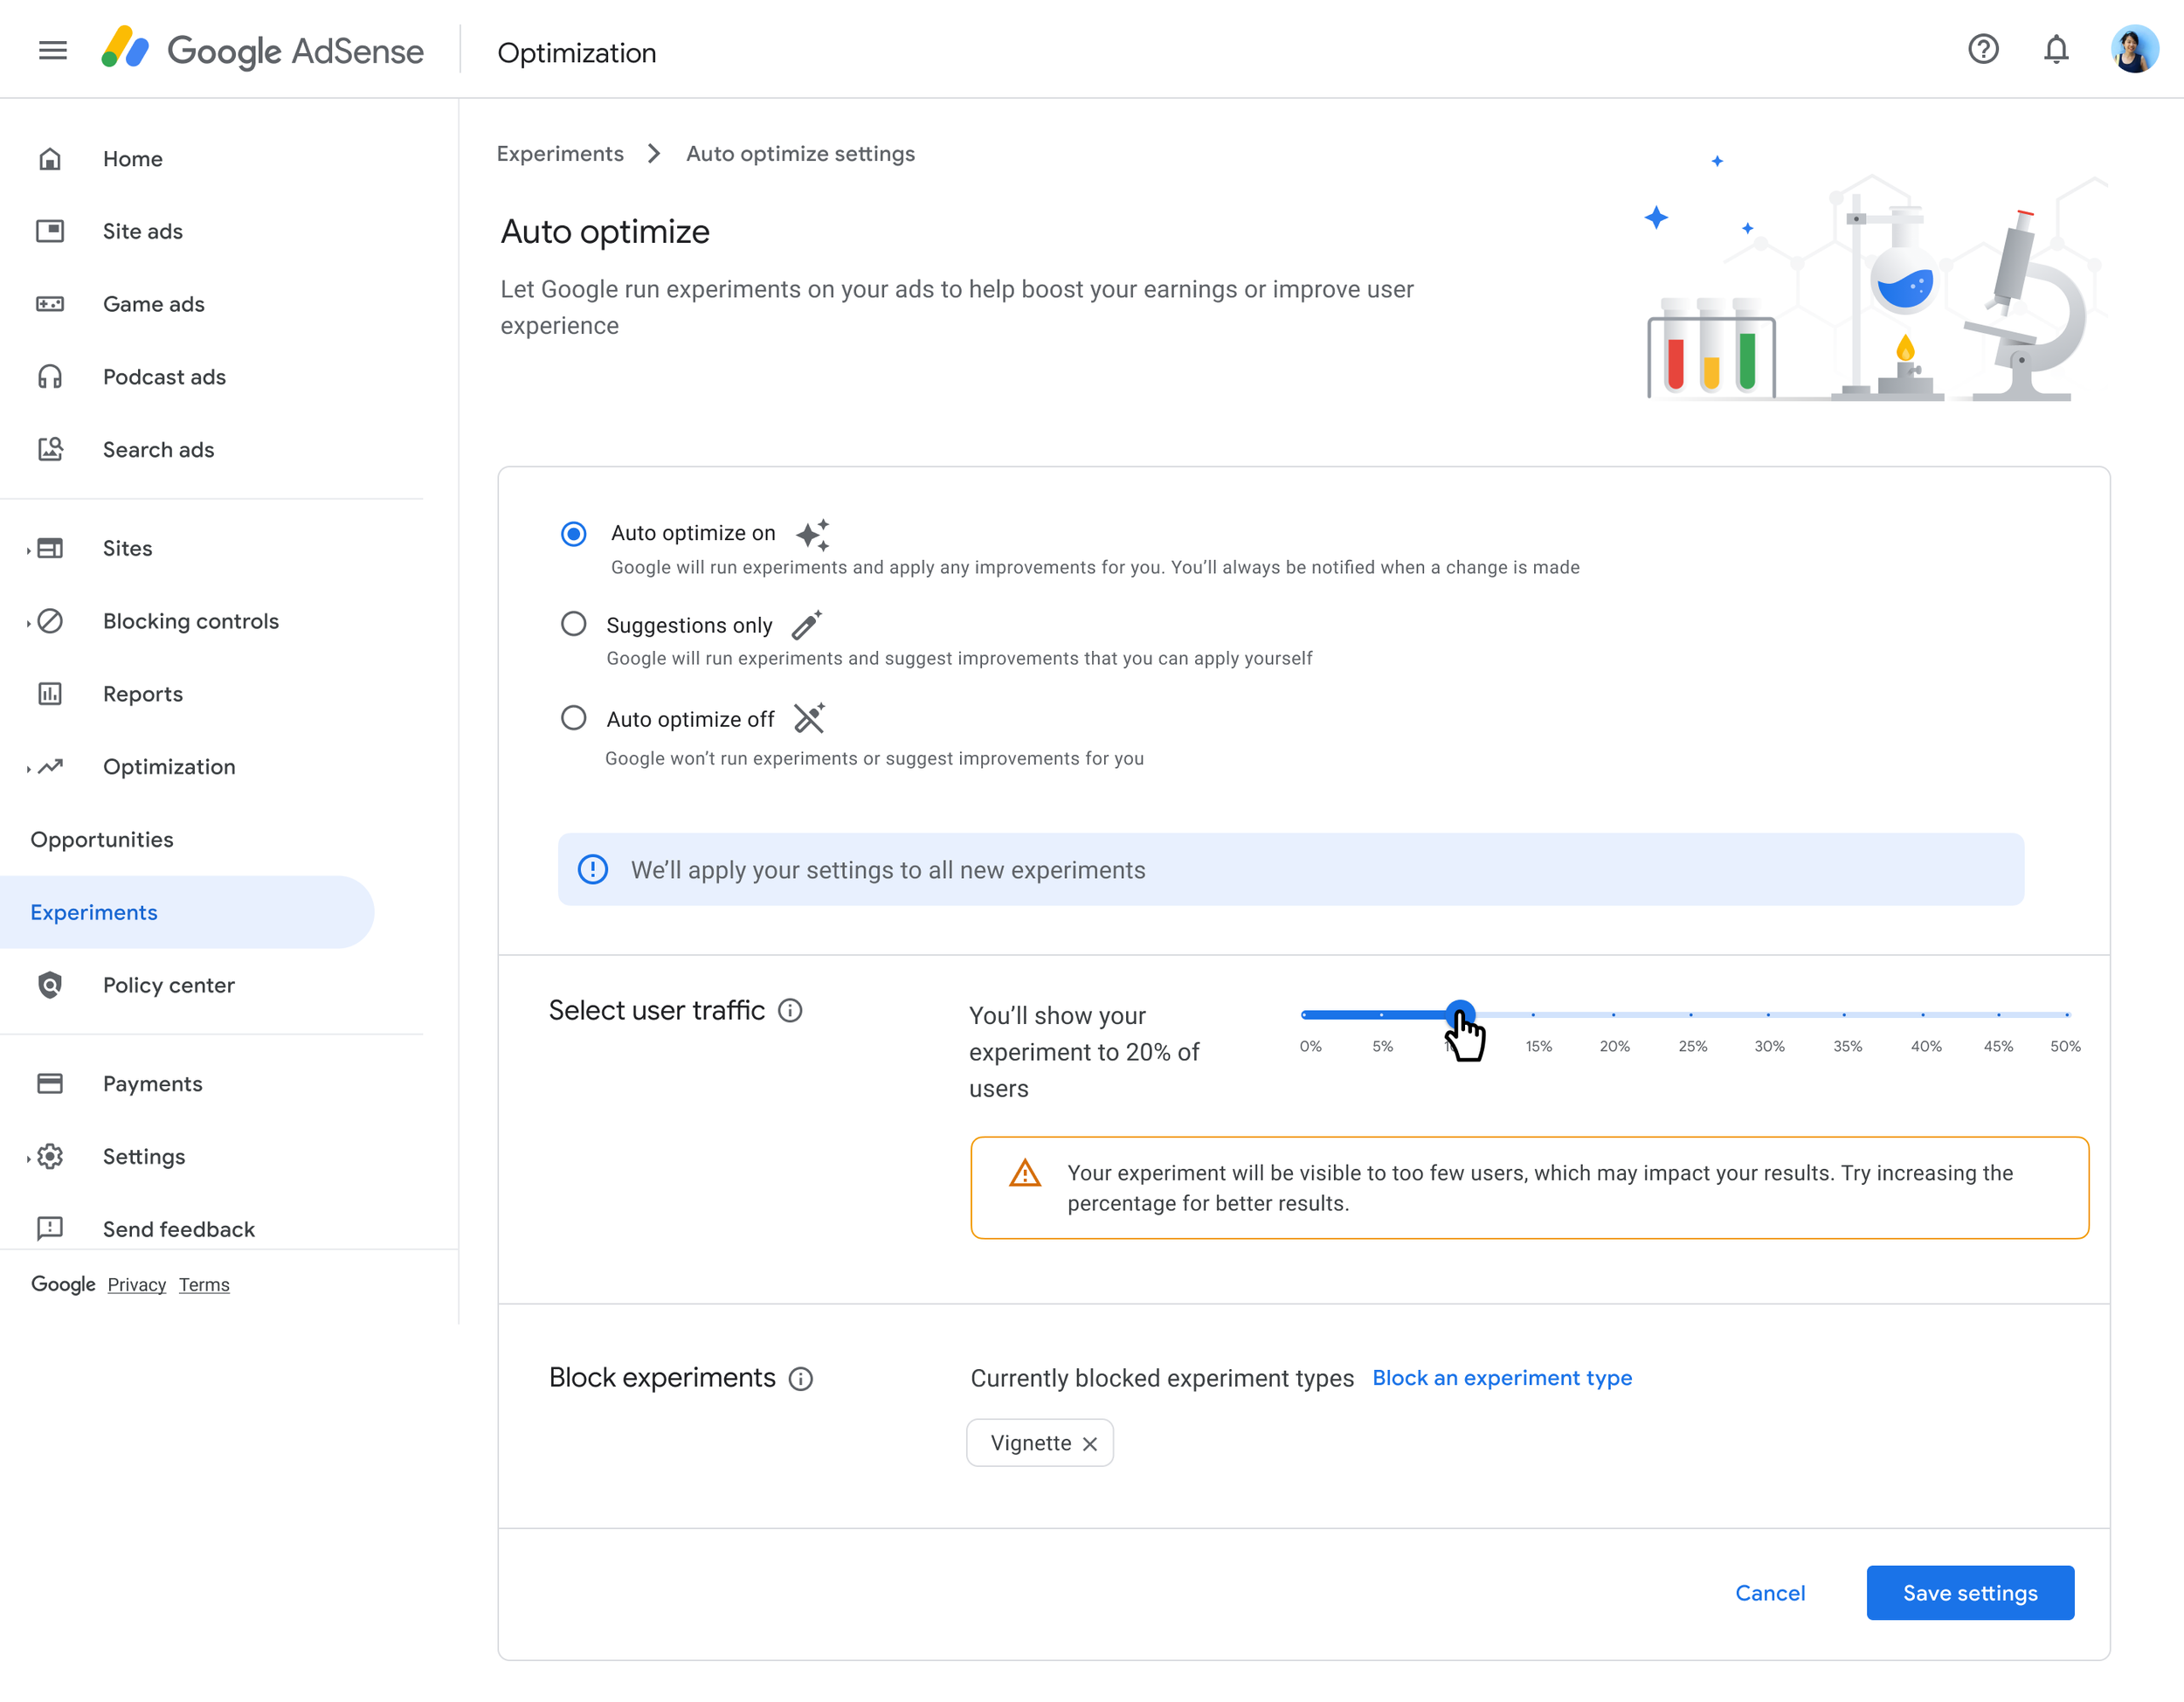The width and height of the screenshot is (2184, 1702).
Task: Open the hamburger main menu
Action: click(52, 50)
